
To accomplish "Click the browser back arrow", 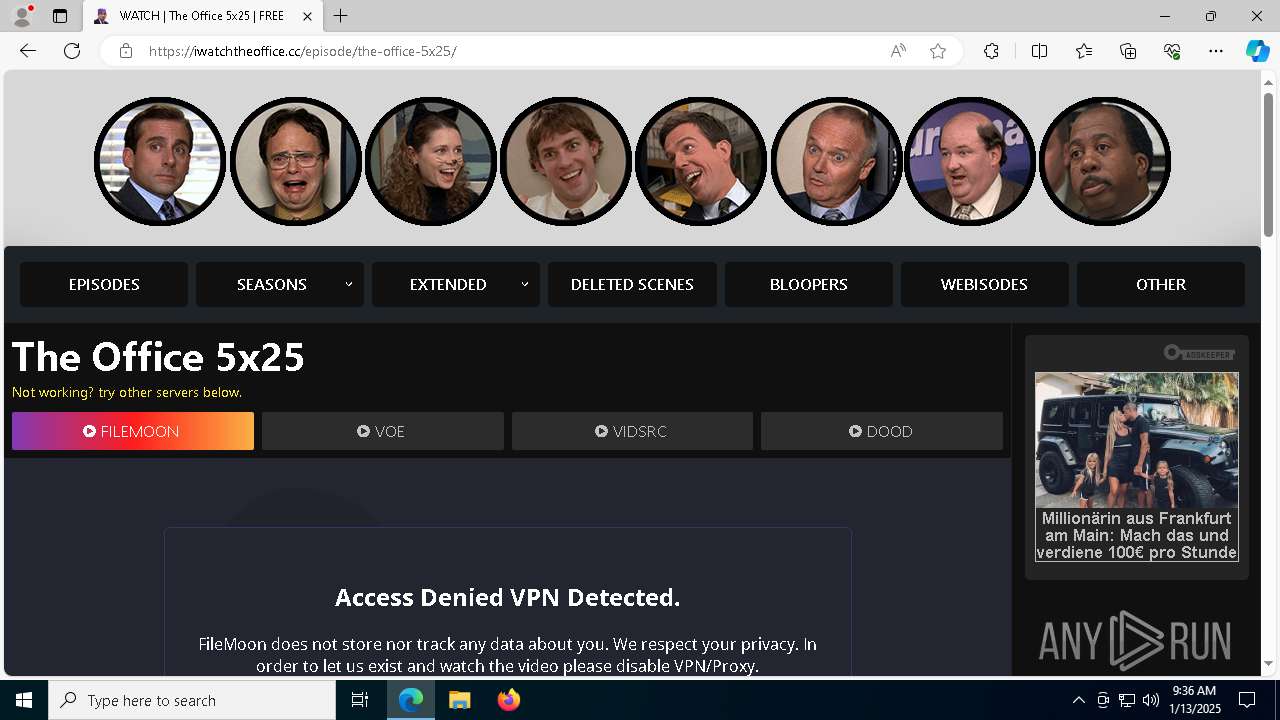I will pyautogui.click(x=28, y=51).
